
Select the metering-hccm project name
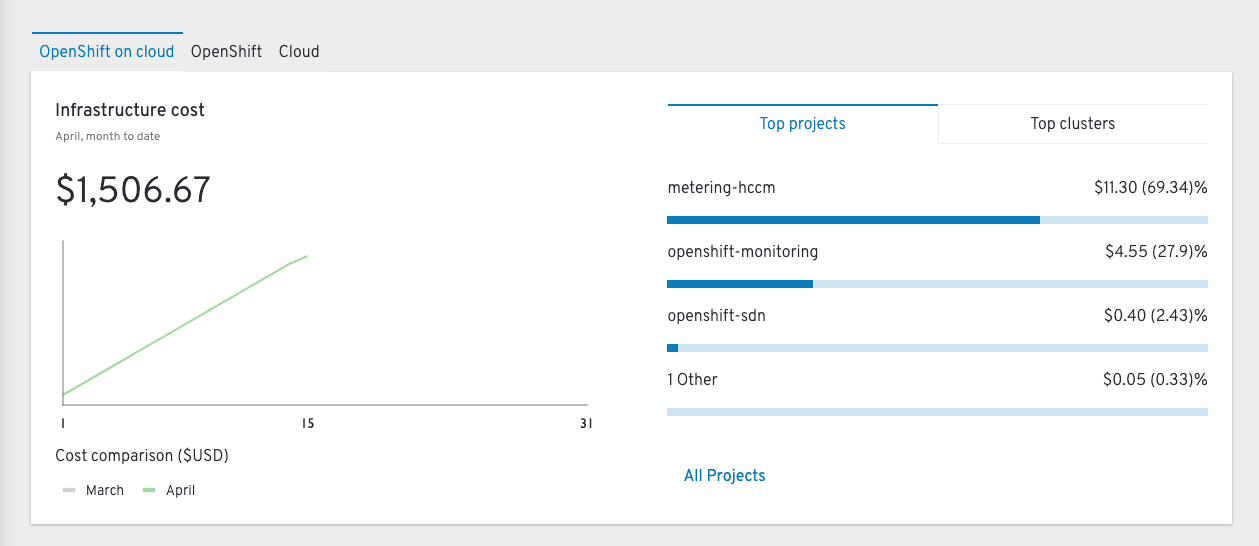pos(721,187)
